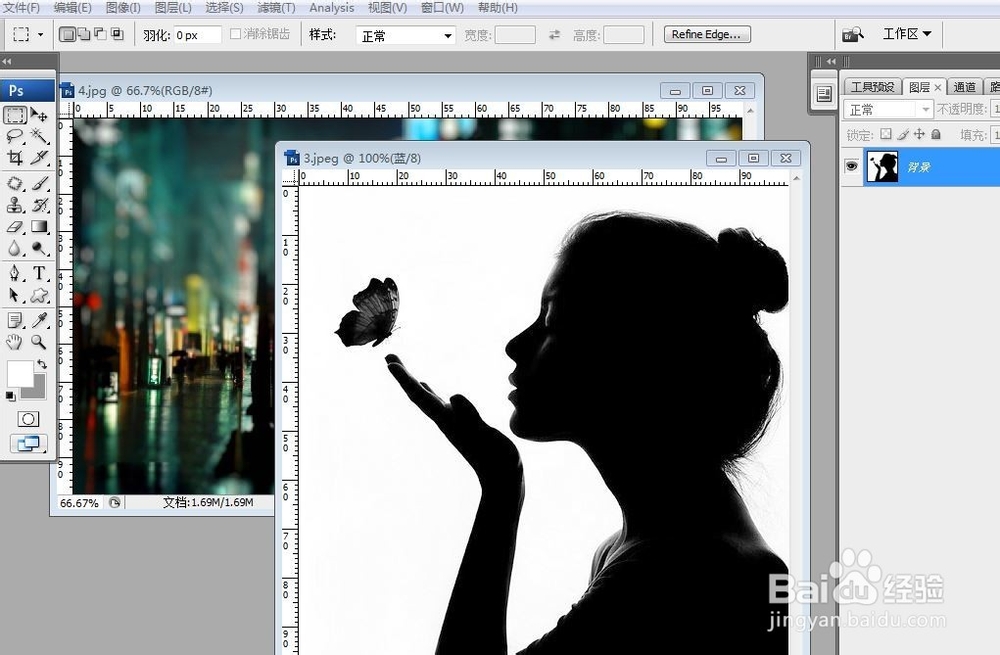Select the Brush tool
The width and height of the screenshot is (1000, 655).
(x=40, y=184)
